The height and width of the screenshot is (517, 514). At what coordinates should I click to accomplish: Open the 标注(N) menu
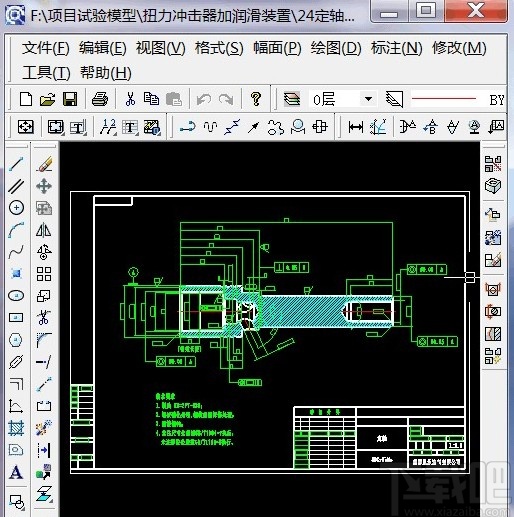[x=397, y=48]
